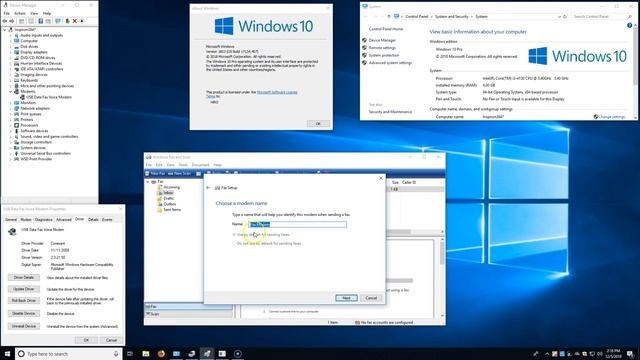
Task: Switch to the General tab in modem properties
Action: tap(11, 220)
